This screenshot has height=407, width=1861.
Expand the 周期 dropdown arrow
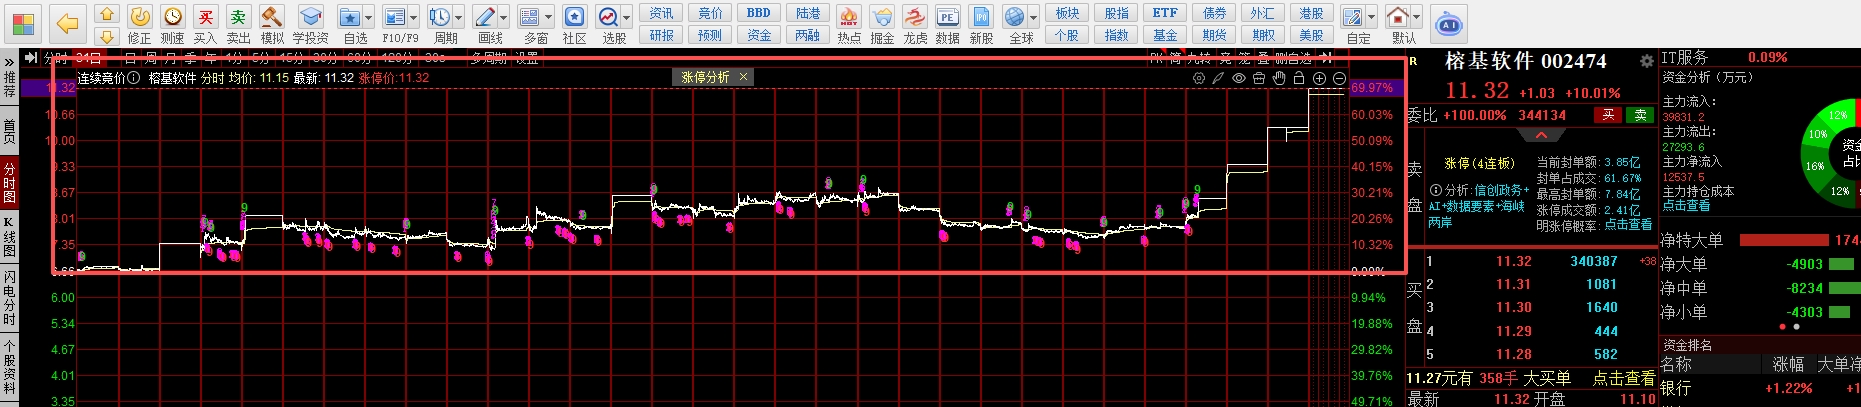click(x=458, y=18)
